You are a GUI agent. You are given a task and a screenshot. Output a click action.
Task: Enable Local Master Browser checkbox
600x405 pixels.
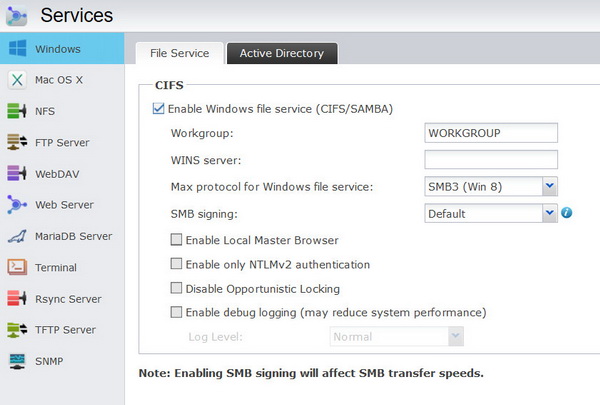(176, 240)
